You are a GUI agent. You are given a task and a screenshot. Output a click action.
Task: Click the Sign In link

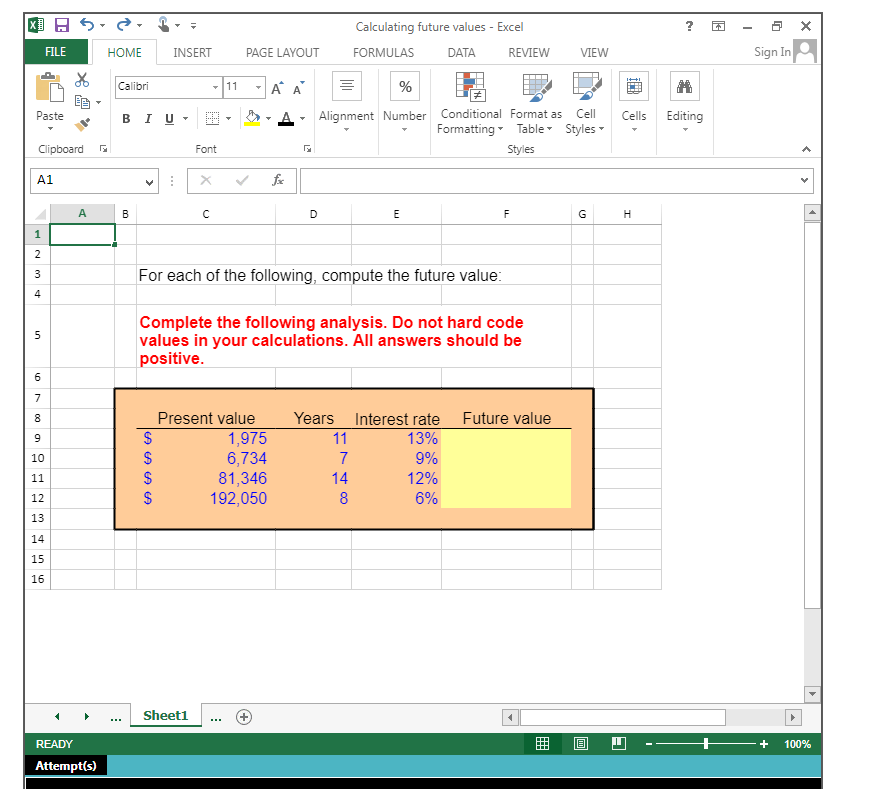click(x=771, y=51)
